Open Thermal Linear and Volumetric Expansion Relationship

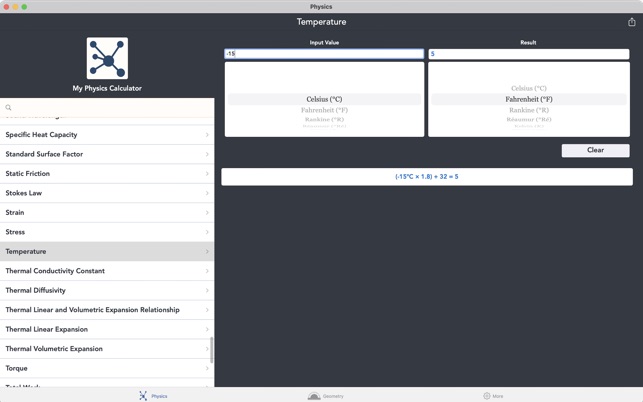coord(107,310)
